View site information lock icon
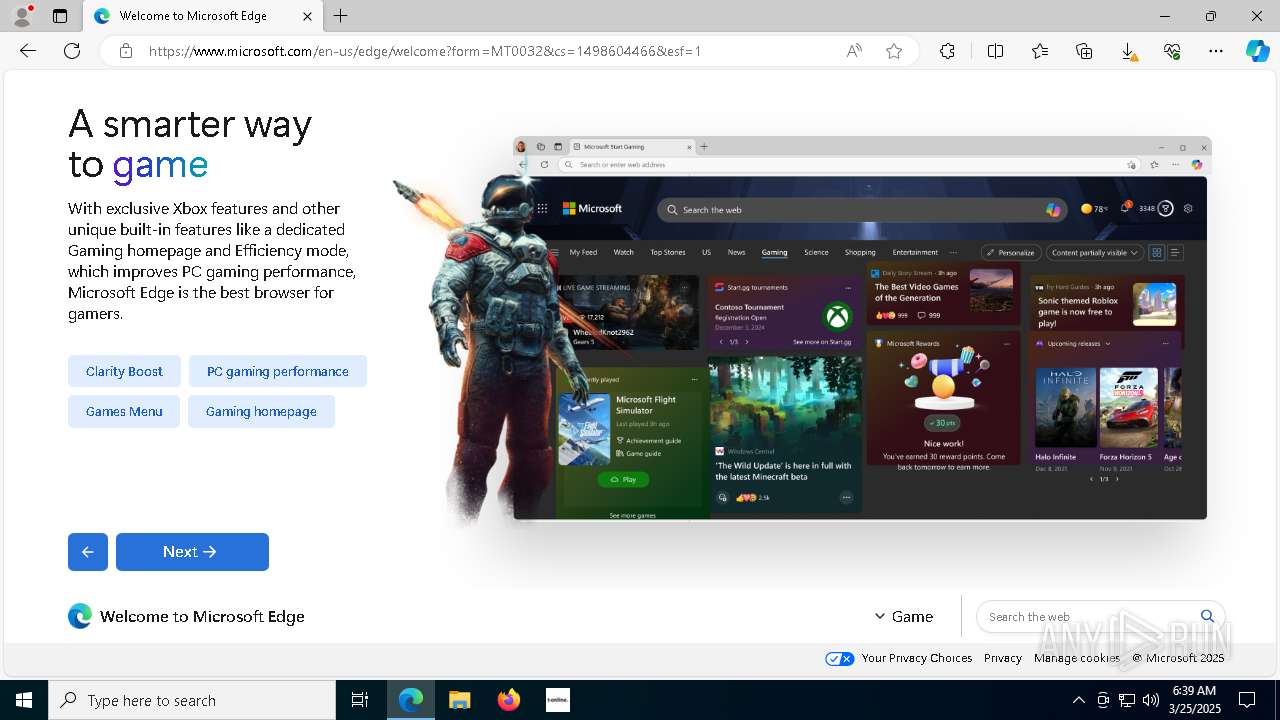 click(125, 51)
